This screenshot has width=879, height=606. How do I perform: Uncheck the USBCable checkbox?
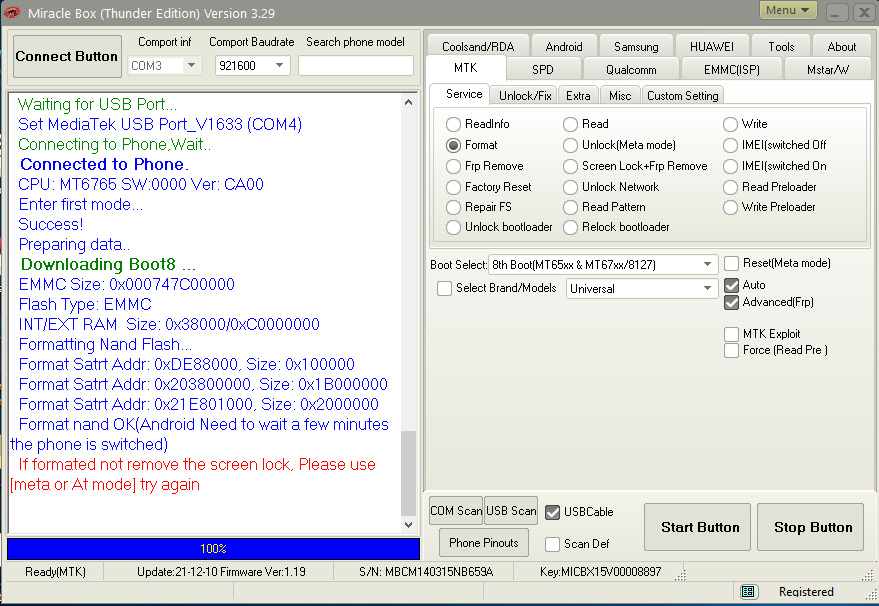click(x=552, y=512)
